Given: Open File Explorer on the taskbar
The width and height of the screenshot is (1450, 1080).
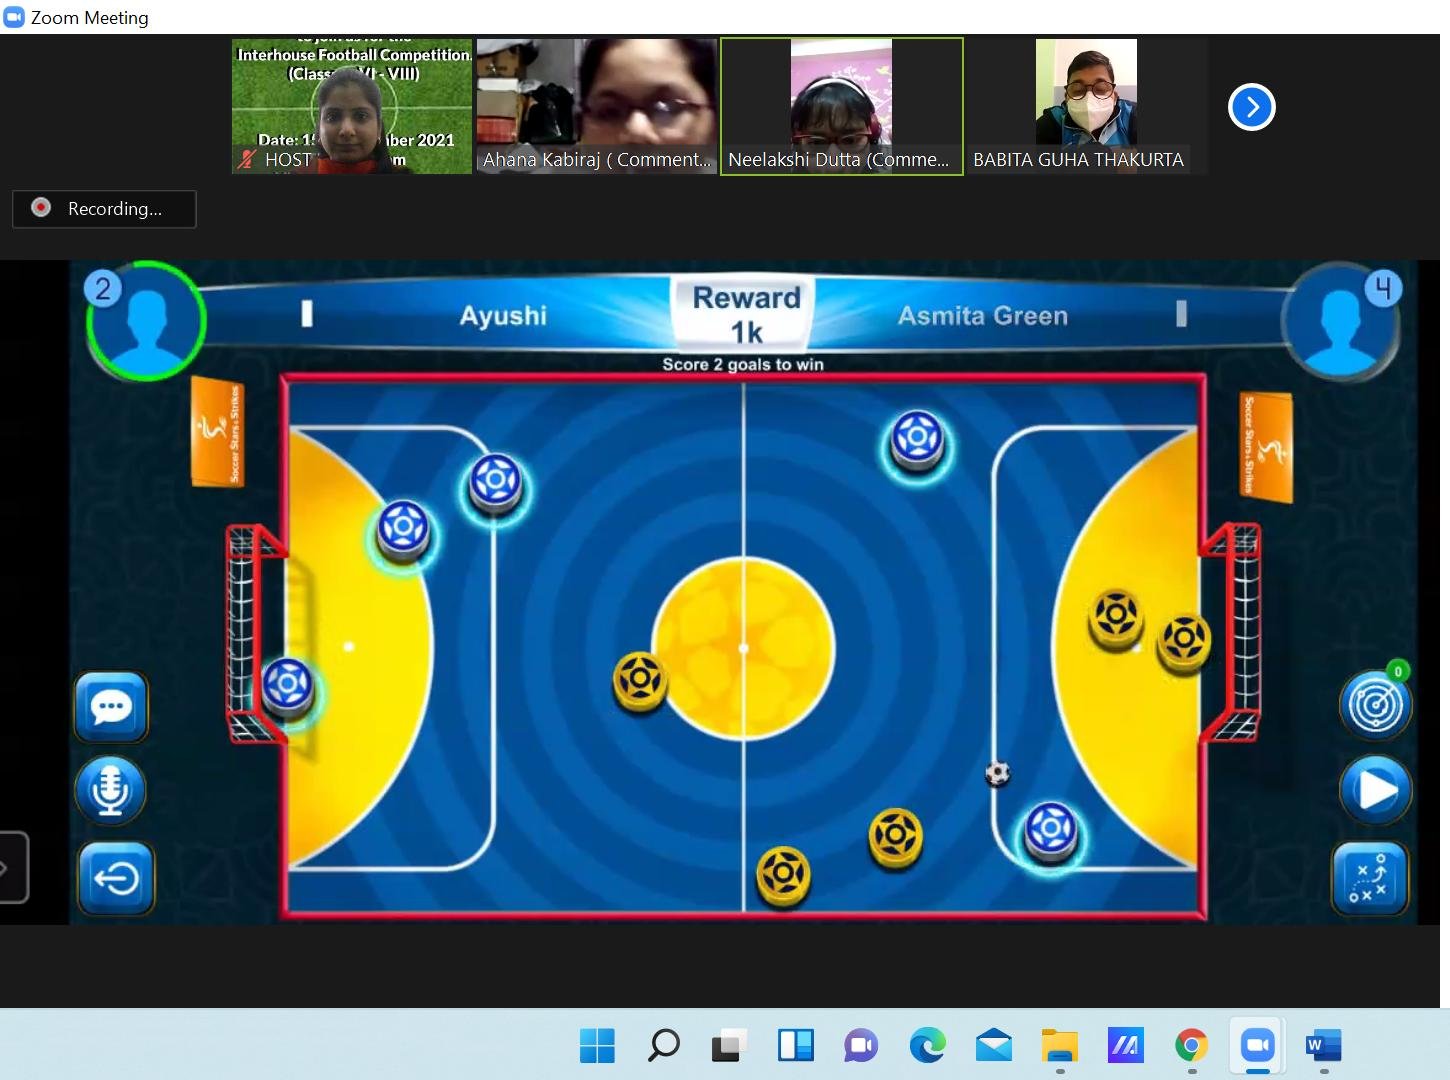Looking at the screenshot, I should coord(1059,1046).
